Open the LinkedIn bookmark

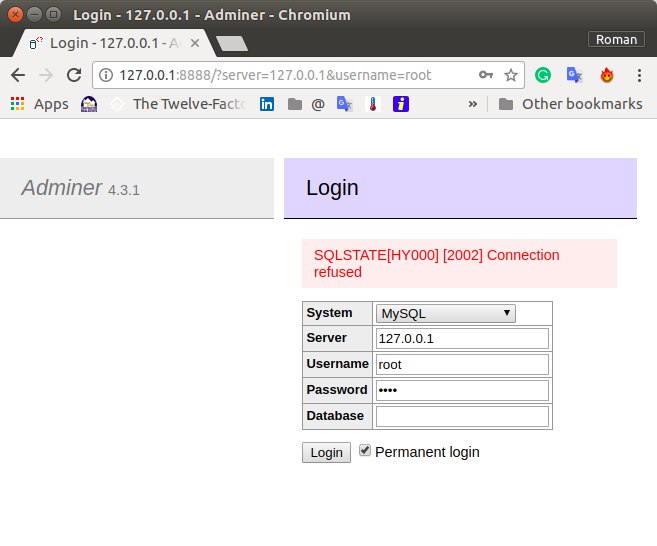pyautogui.click(x=267, y=104)
